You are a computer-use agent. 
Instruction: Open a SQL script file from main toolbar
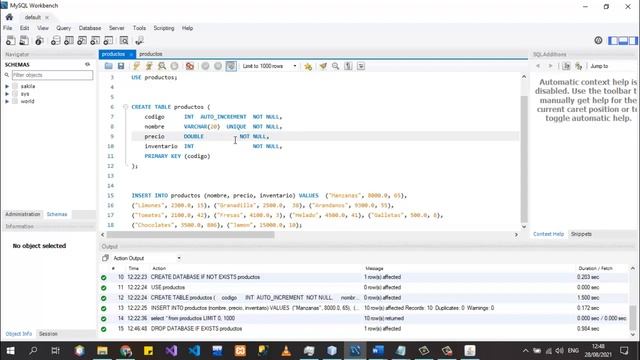(x=24, y=40)
